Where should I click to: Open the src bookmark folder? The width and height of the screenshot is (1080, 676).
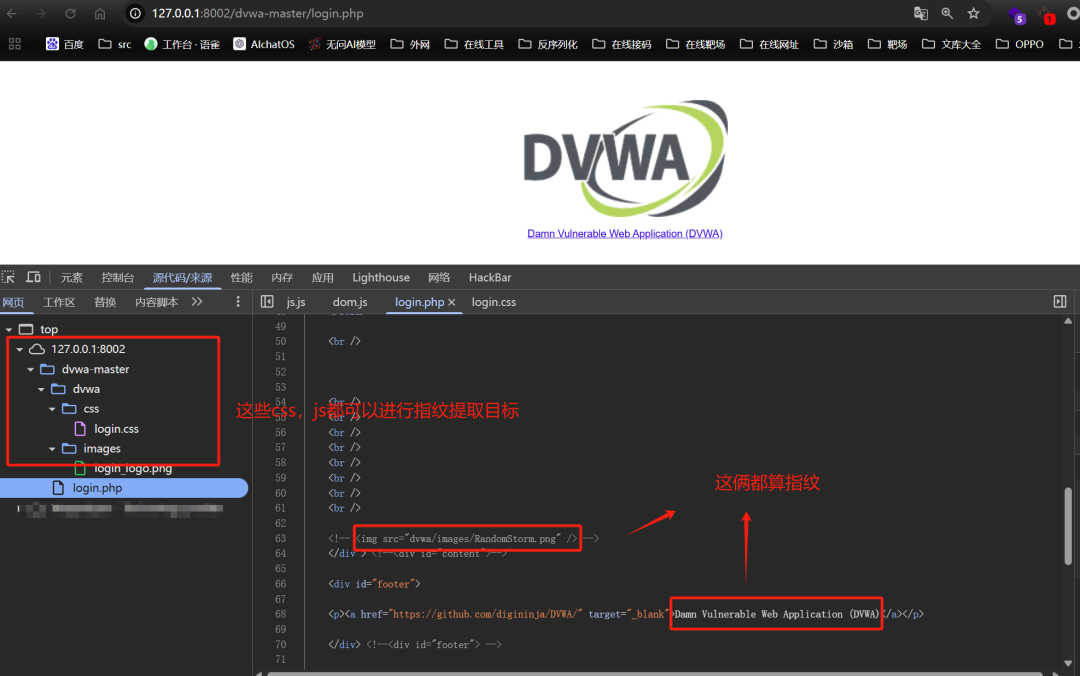(114, 44)
